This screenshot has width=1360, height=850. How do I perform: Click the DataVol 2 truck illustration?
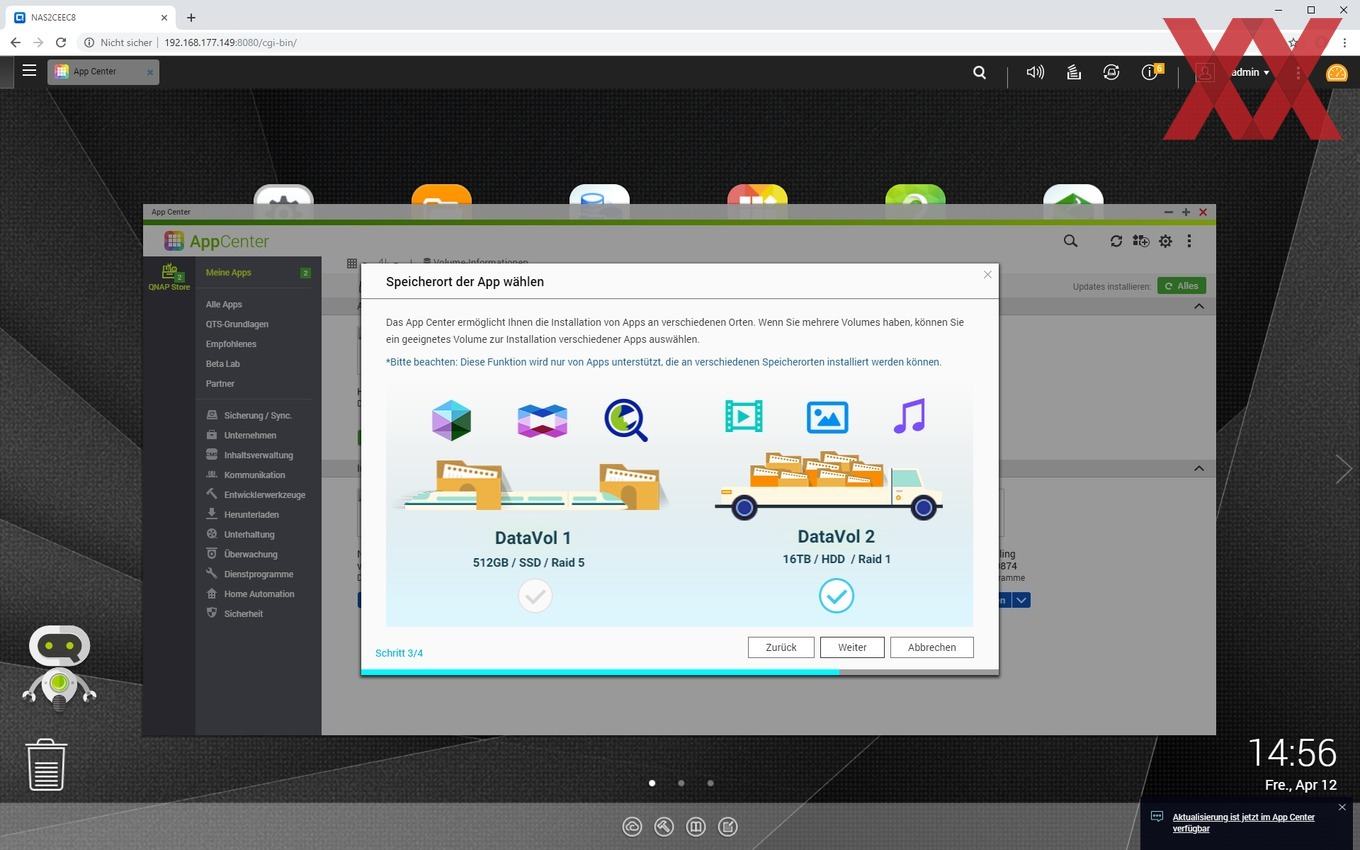click(x=829, y=485)
